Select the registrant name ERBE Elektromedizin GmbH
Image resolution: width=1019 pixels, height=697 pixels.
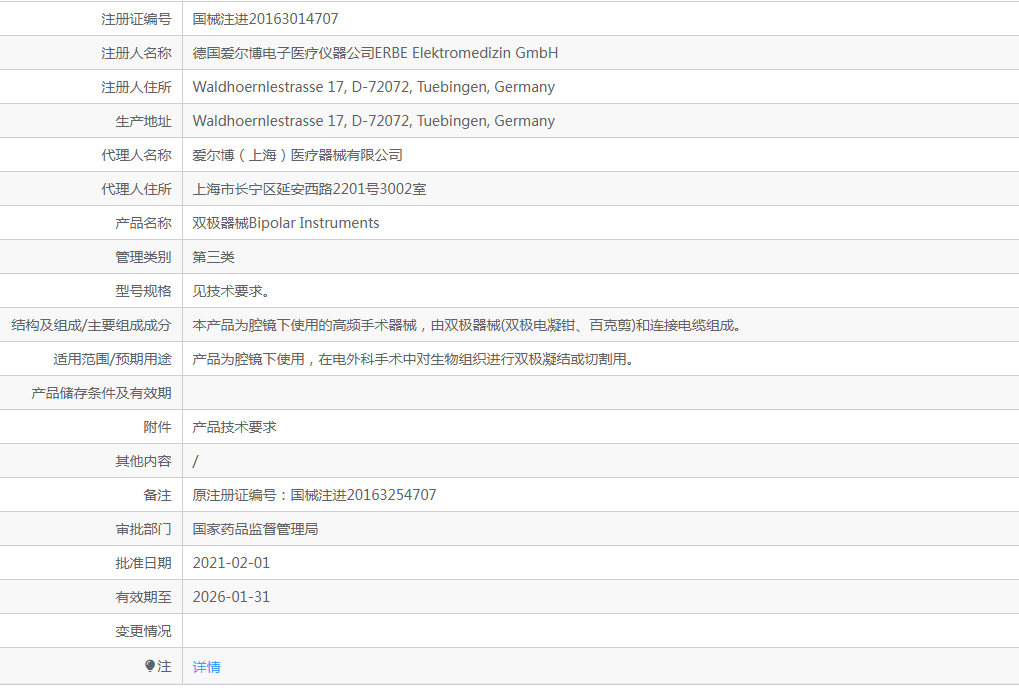click(467, 53)
